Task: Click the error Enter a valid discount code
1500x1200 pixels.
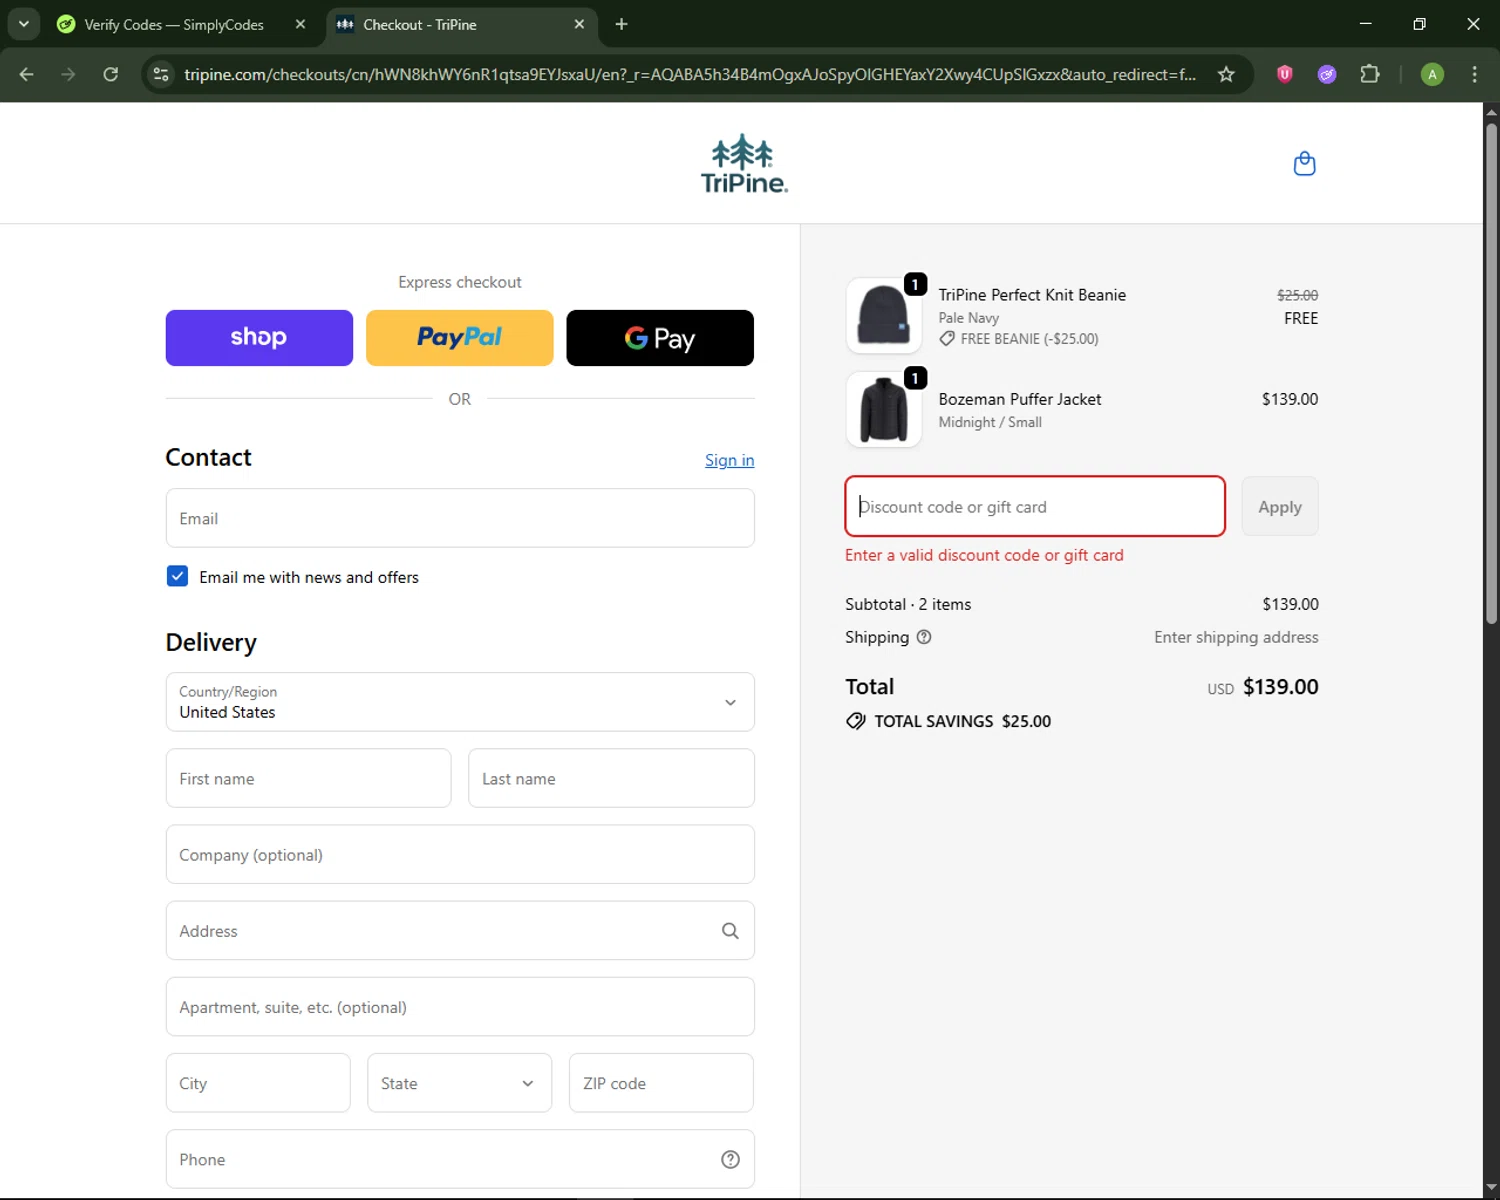Action: 984,555
